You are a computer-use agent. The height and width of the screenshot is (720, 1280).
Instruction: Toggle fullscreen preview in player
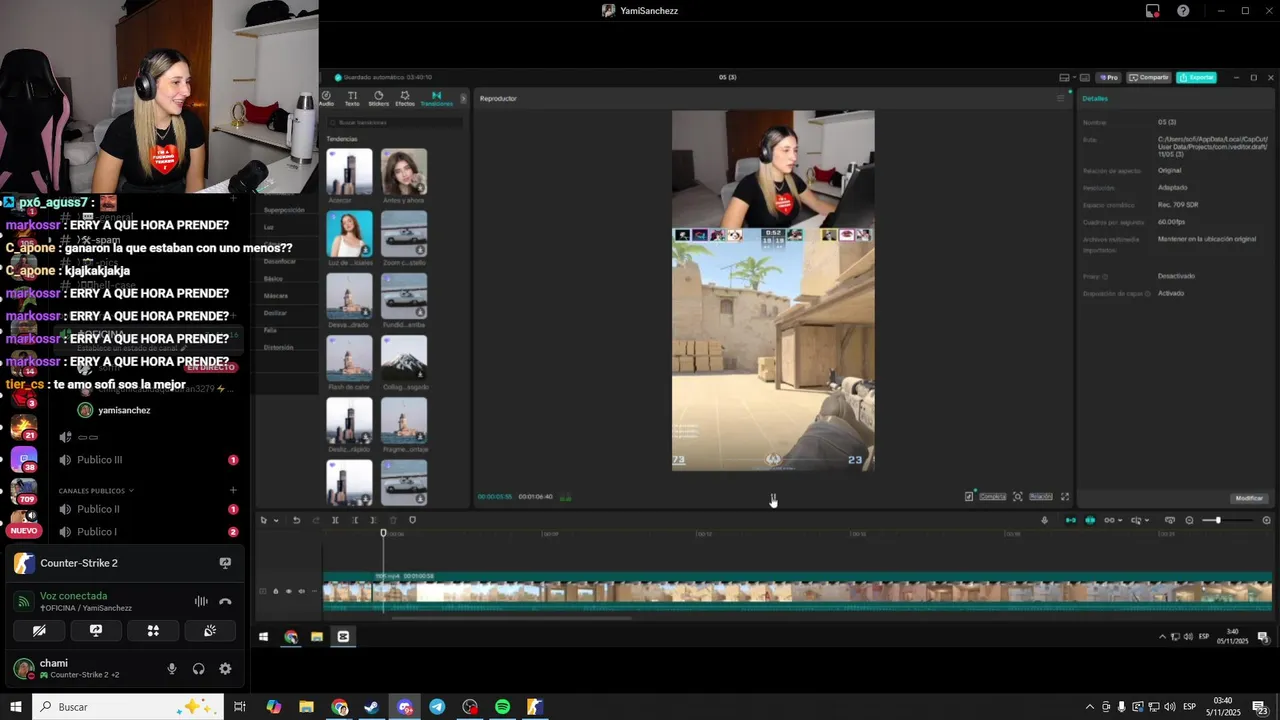pyautogui.click(x=1065, y=497)
